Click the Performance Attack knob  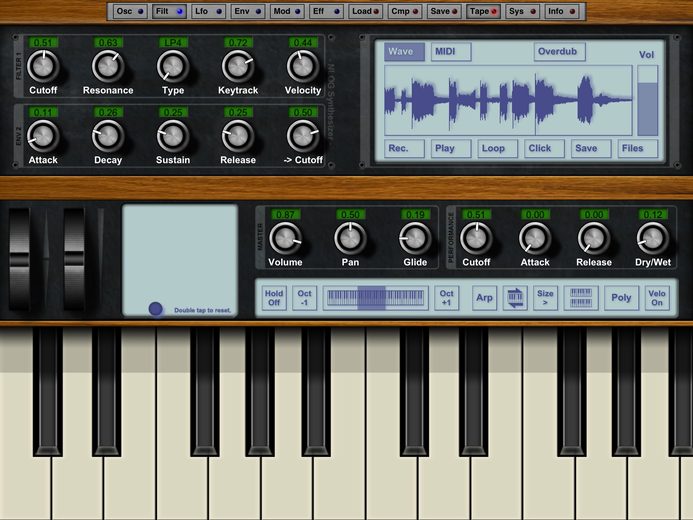click(x=535, y=239)
